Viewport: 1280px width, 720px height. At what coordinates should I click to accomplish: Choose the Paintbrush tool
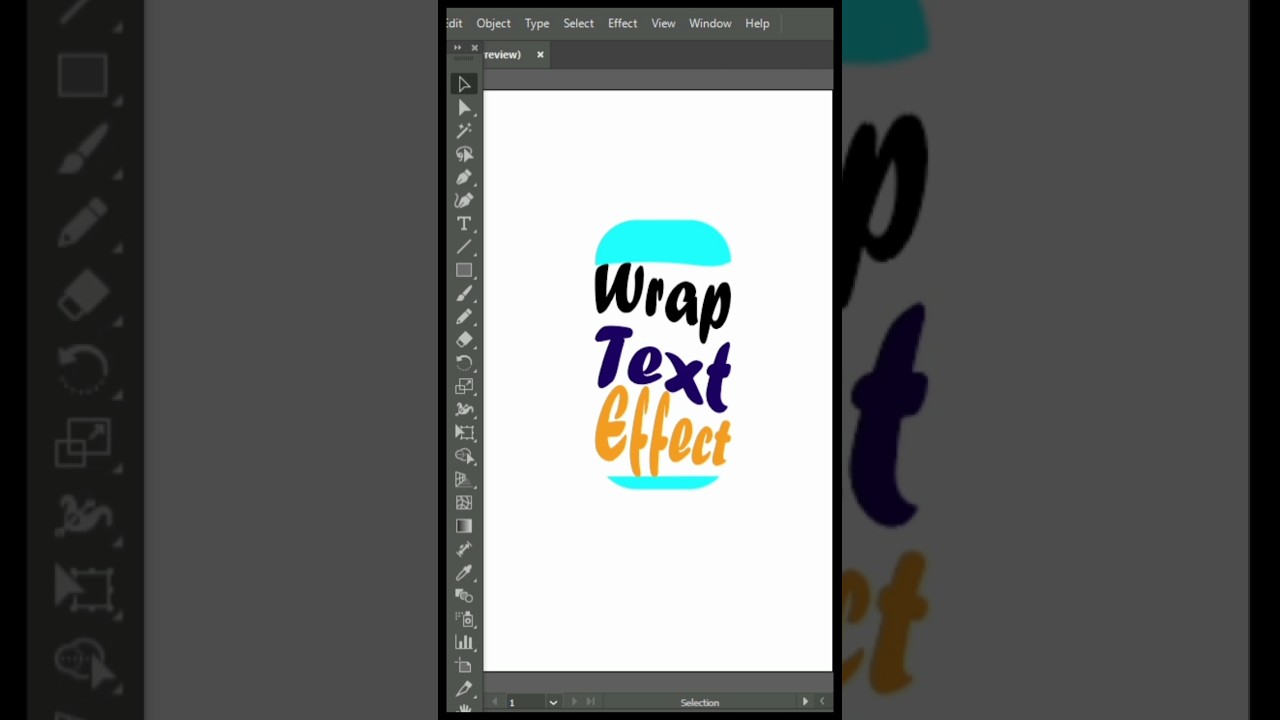point(464,293)
